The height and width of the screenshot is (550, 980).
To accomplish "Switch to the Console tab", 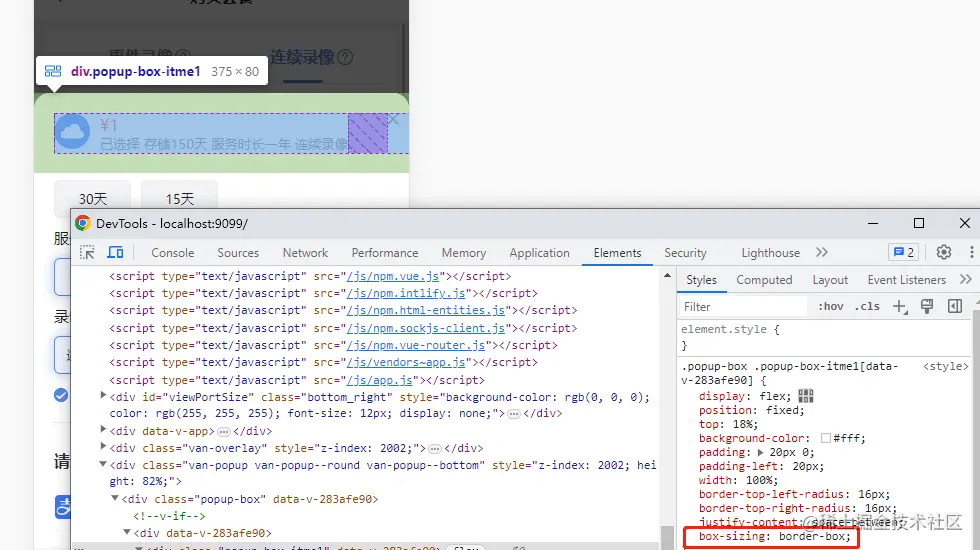I will tap(172, 252).
